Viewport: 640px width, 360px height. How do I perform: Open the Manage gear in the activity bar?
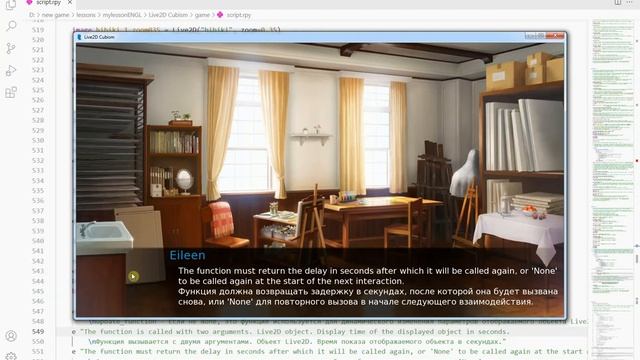[x=11, y=356]
